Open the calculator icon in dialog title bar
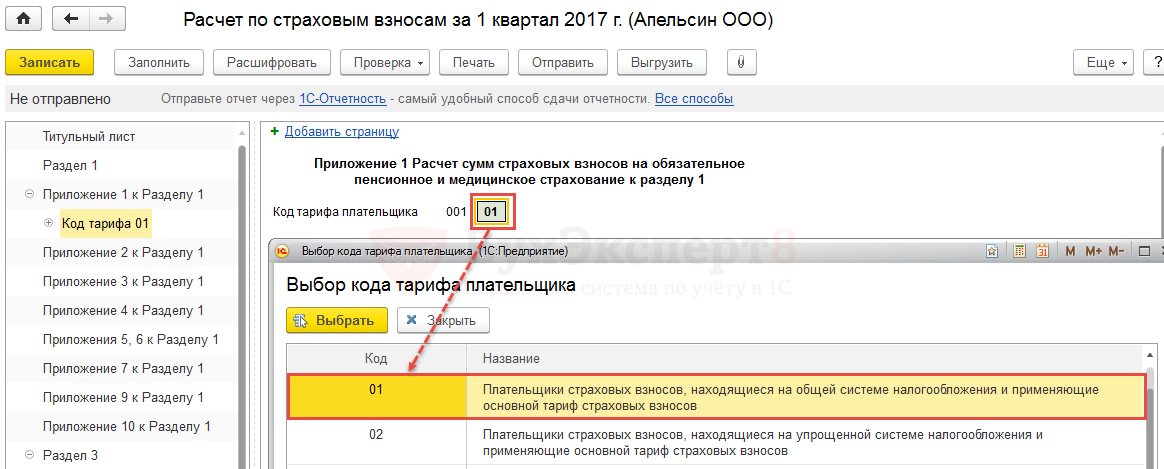This screenshot has width=1164, height=469. coord(1019,251)
